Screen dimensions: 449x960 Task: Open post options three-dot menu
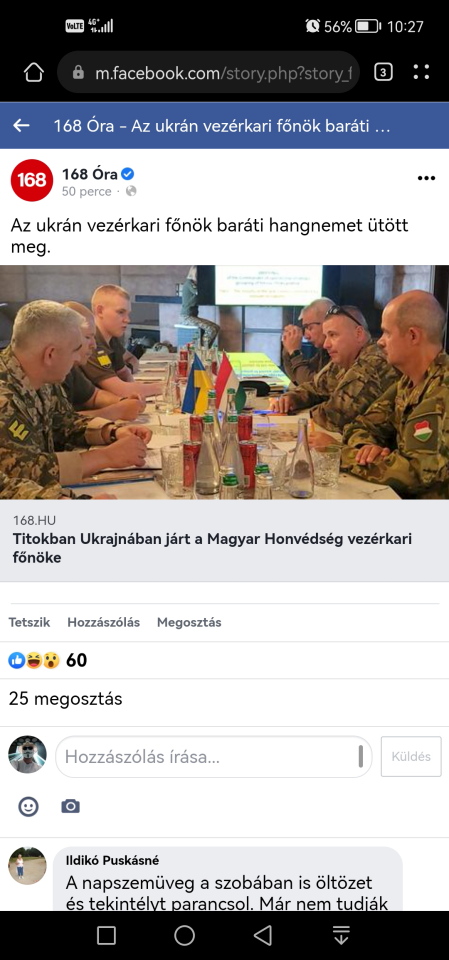(x=426, y=178)
